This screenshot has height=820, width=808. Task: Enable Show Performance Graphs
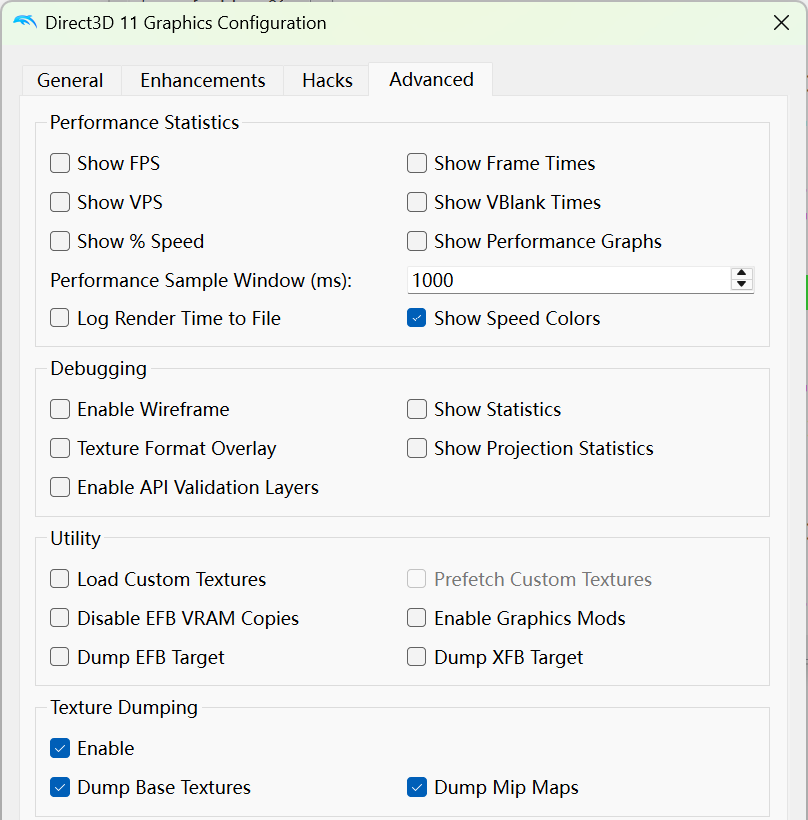click(417, 242)
